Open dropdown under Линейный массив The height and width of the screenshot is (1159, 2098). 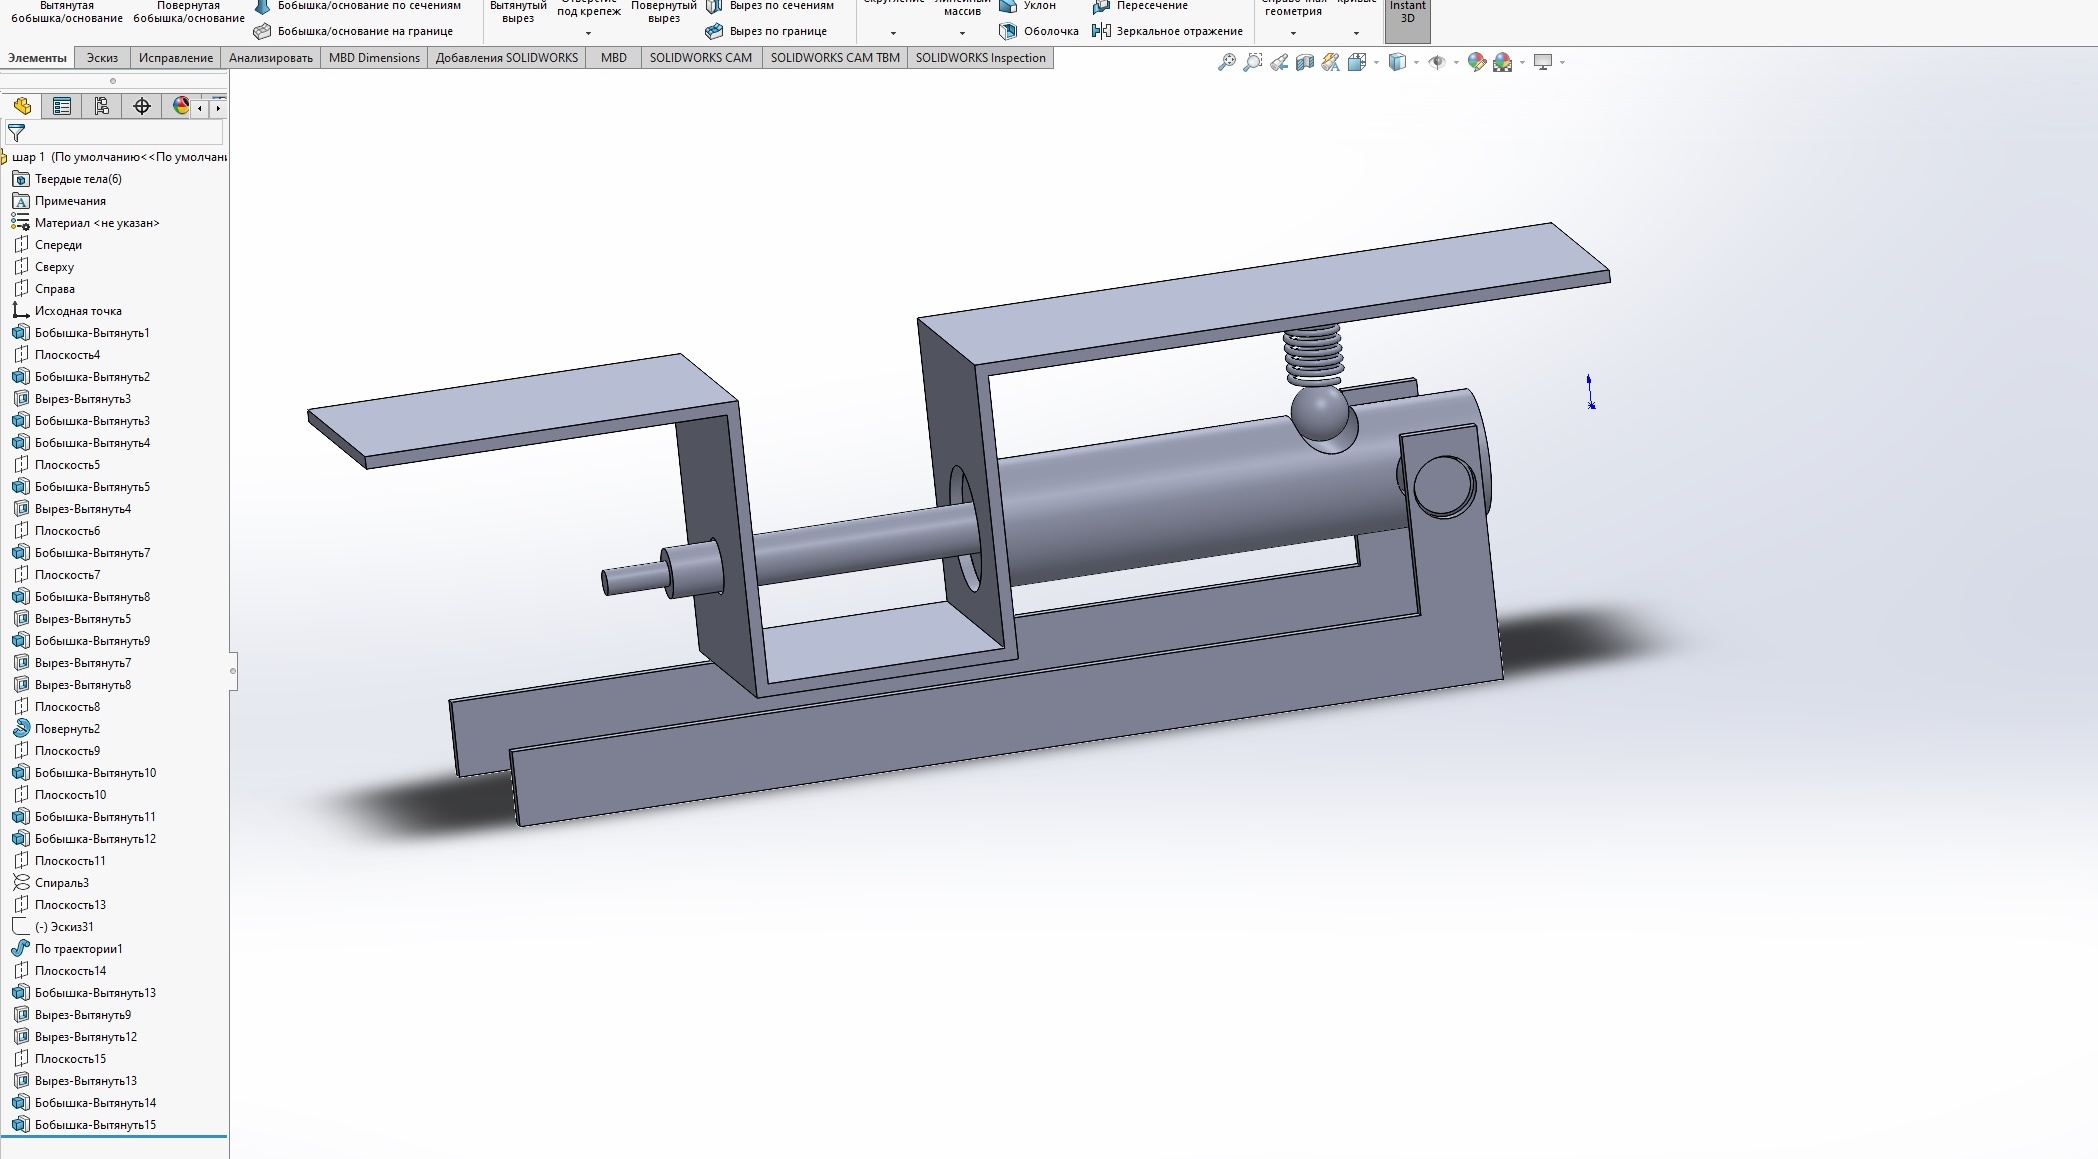962,33
